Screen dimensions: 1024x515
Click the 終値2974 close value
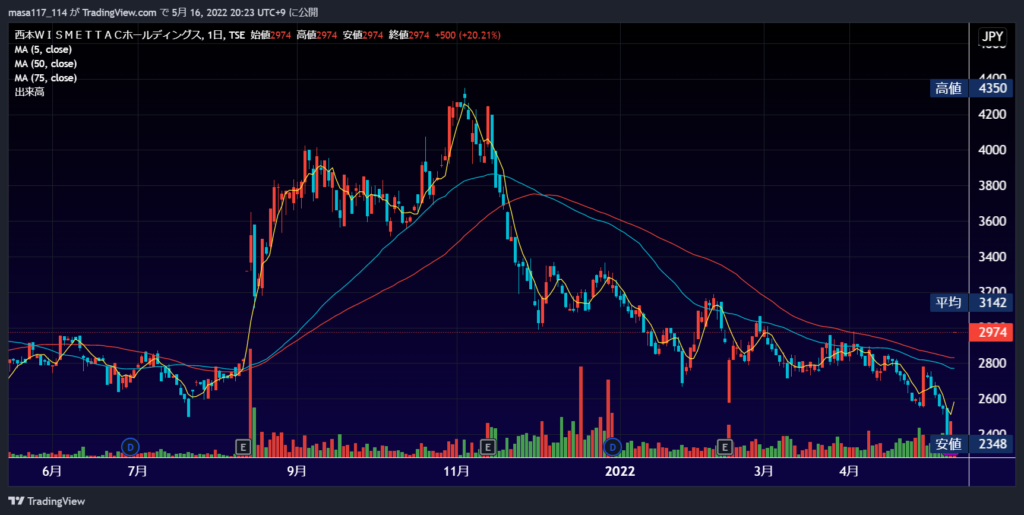409,35
